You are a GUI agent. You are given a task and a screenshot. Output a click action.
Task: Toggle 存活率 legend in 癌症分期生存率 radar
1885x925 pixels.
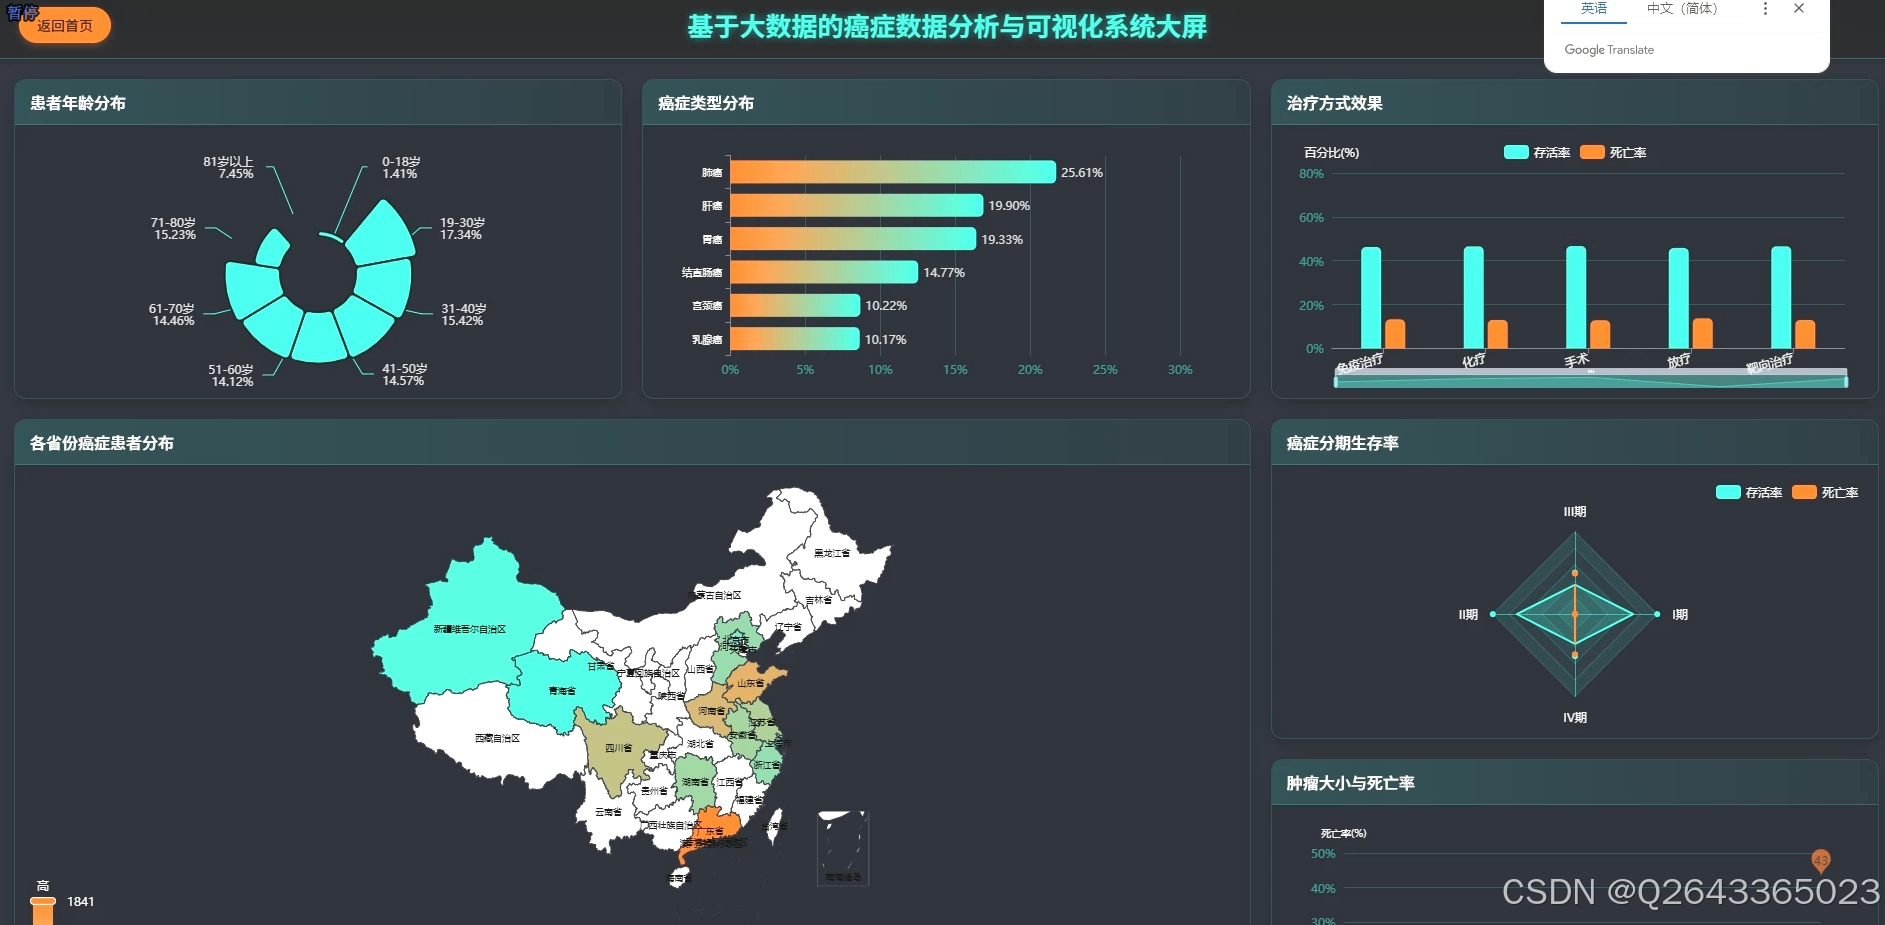tap(1749, 492)
